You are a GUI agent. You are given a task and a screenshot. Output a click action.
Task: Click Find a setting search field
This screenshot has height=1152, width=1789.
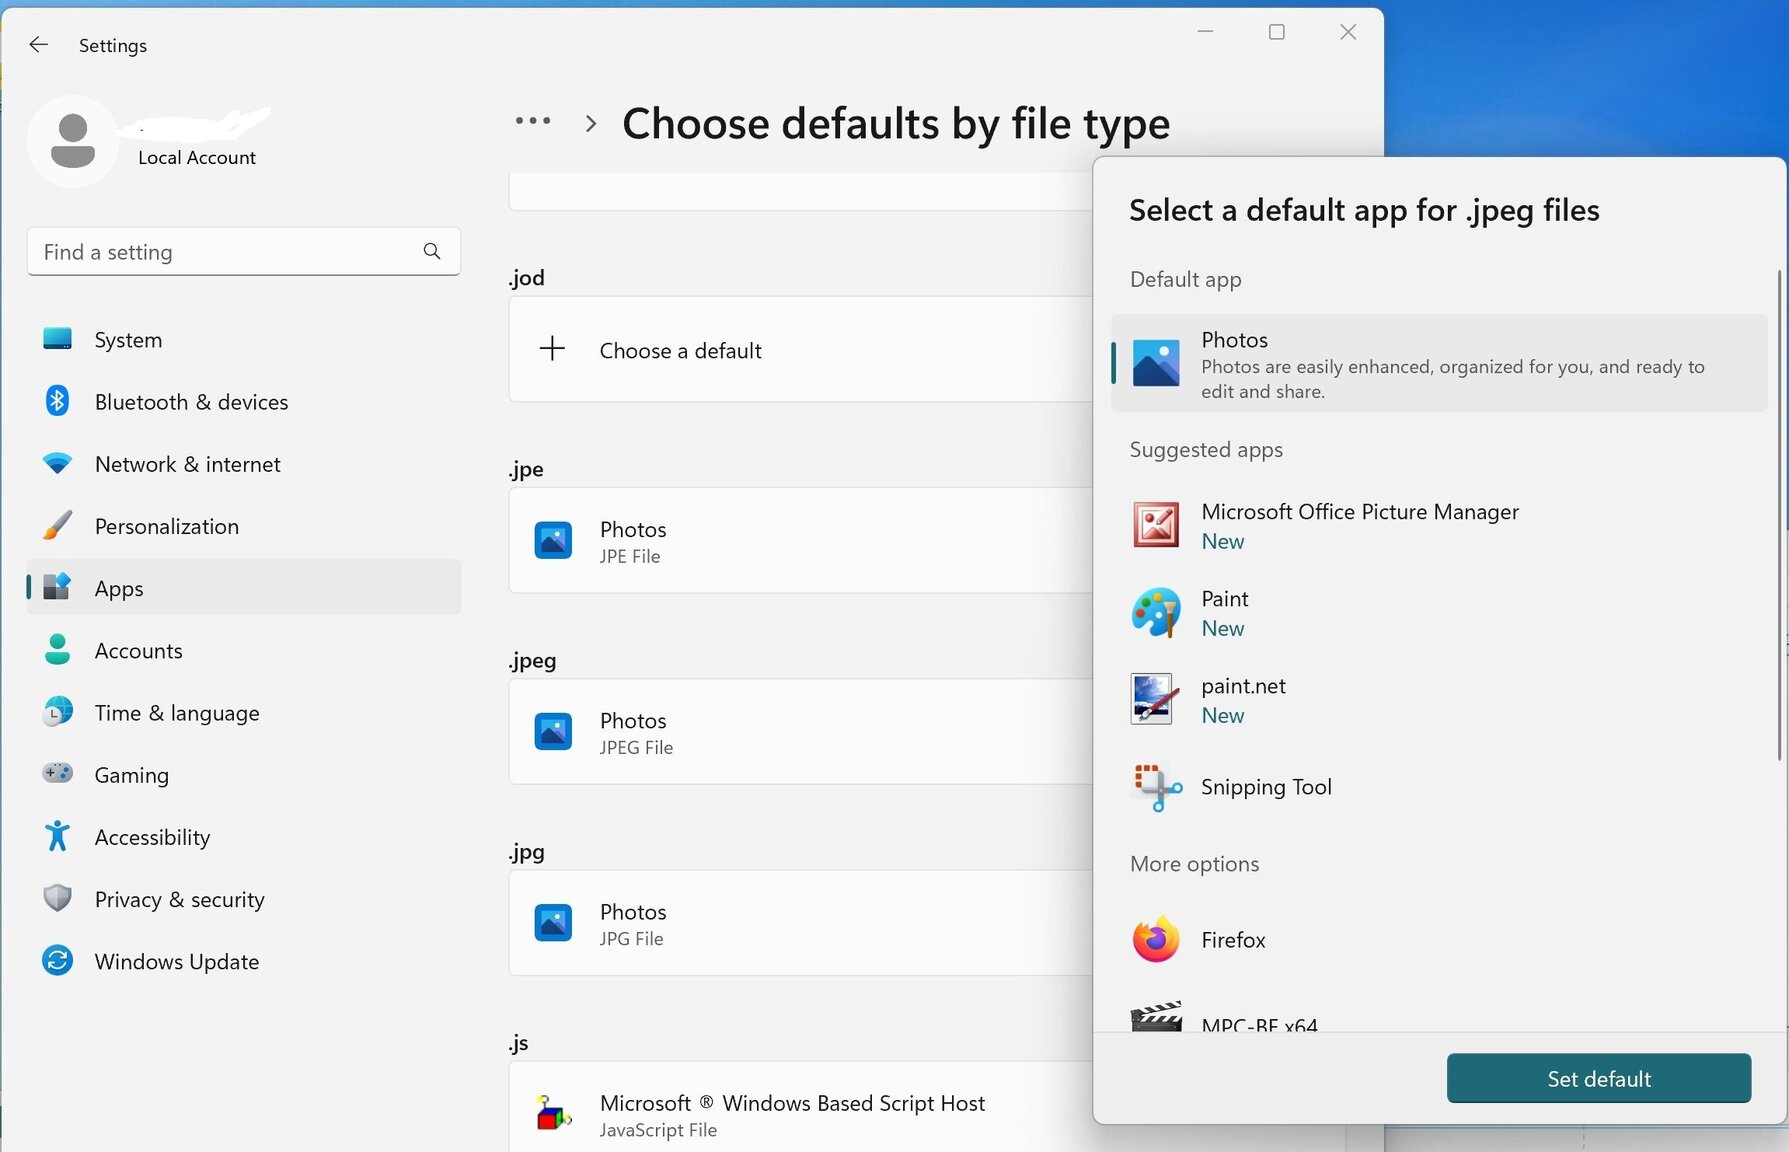(244, 251)
